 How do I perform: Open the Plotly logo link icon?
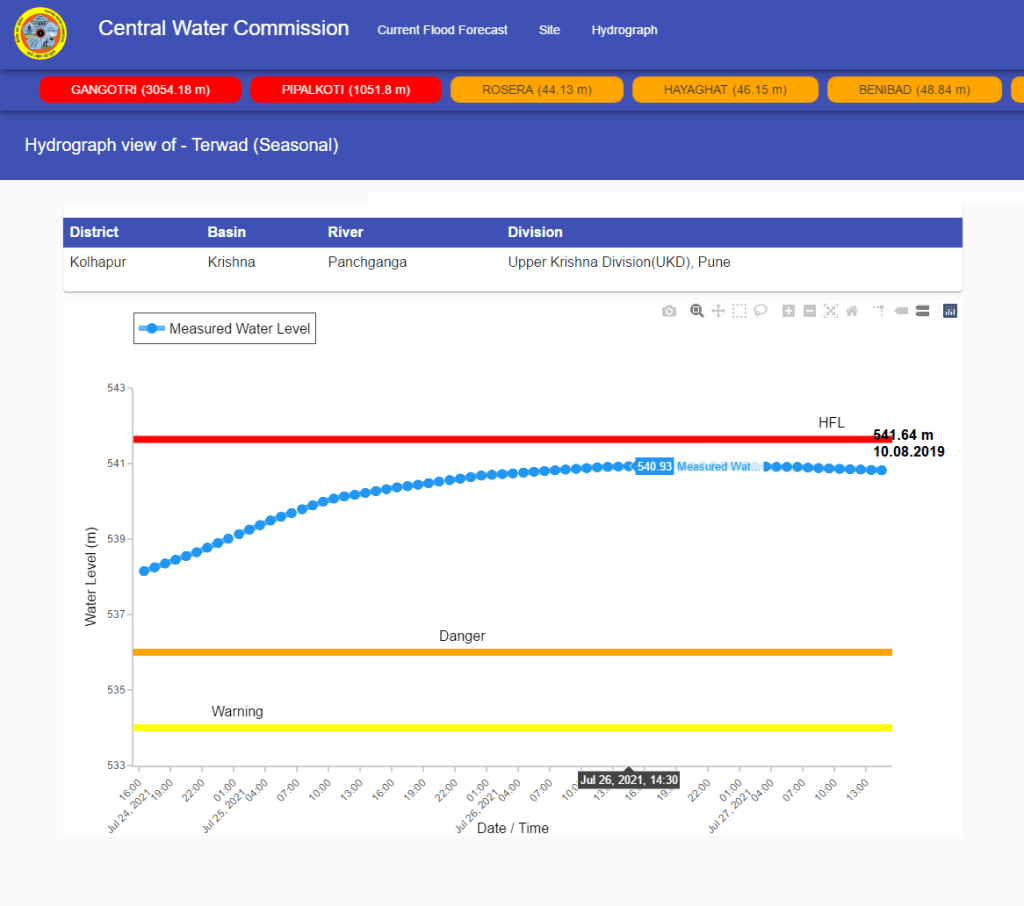[x=950, y=311]
